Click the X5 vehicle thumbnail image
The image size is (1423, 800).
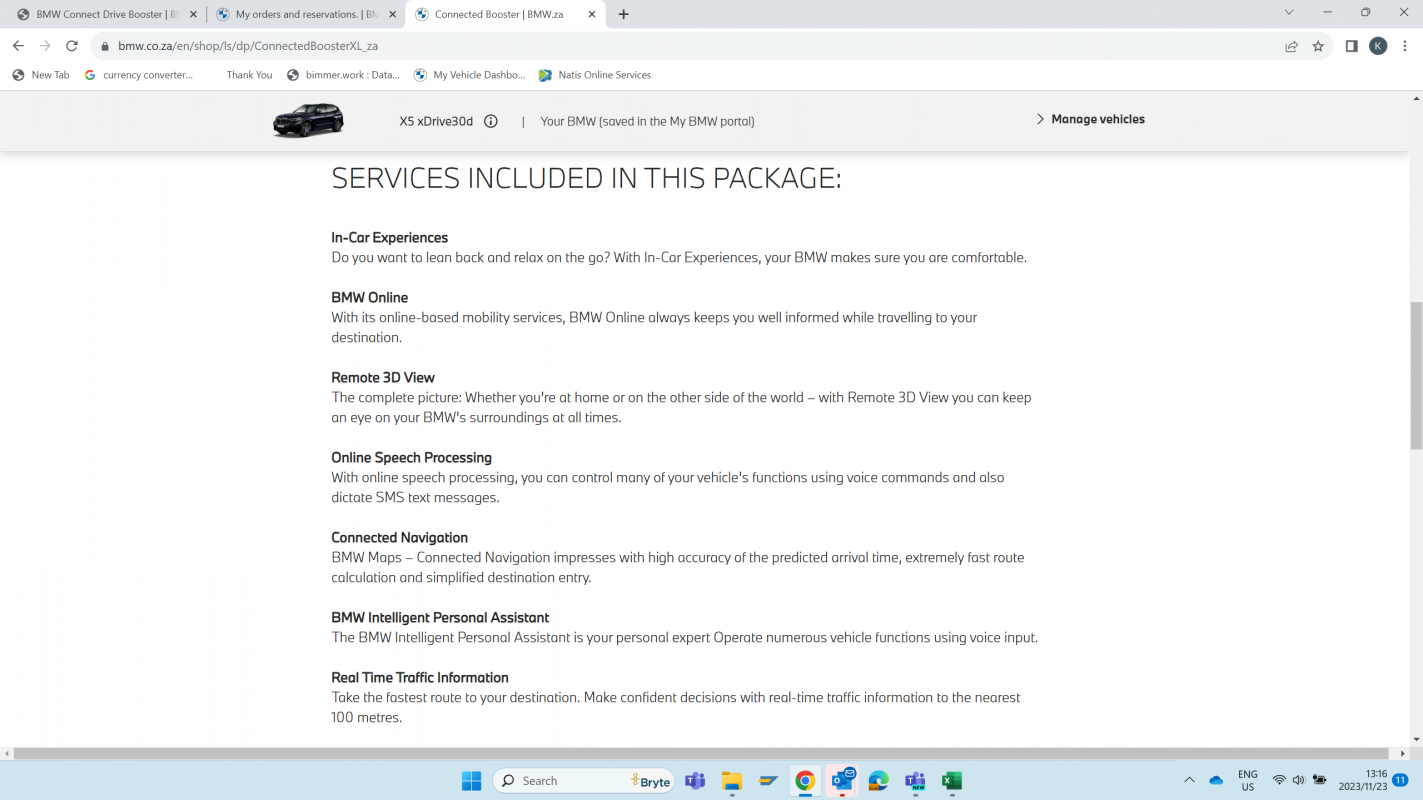tap(308, 120)
